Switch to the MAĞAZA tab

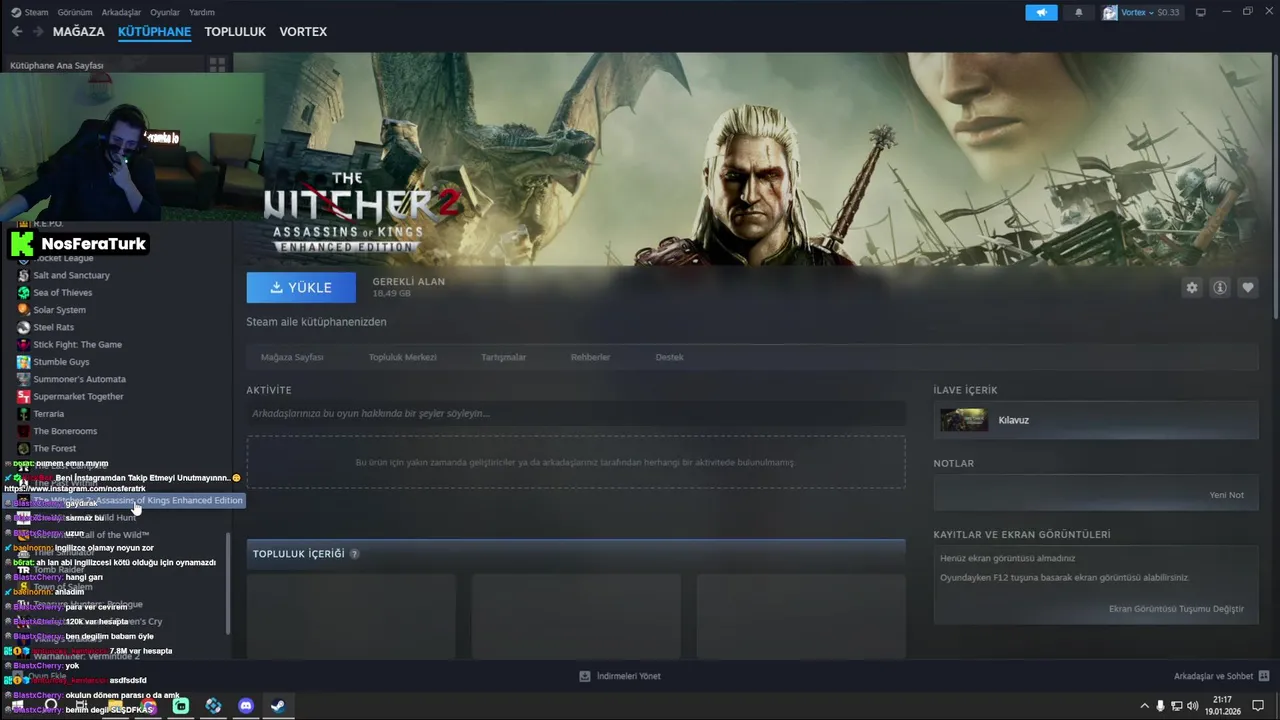click(x=78, y=32)
